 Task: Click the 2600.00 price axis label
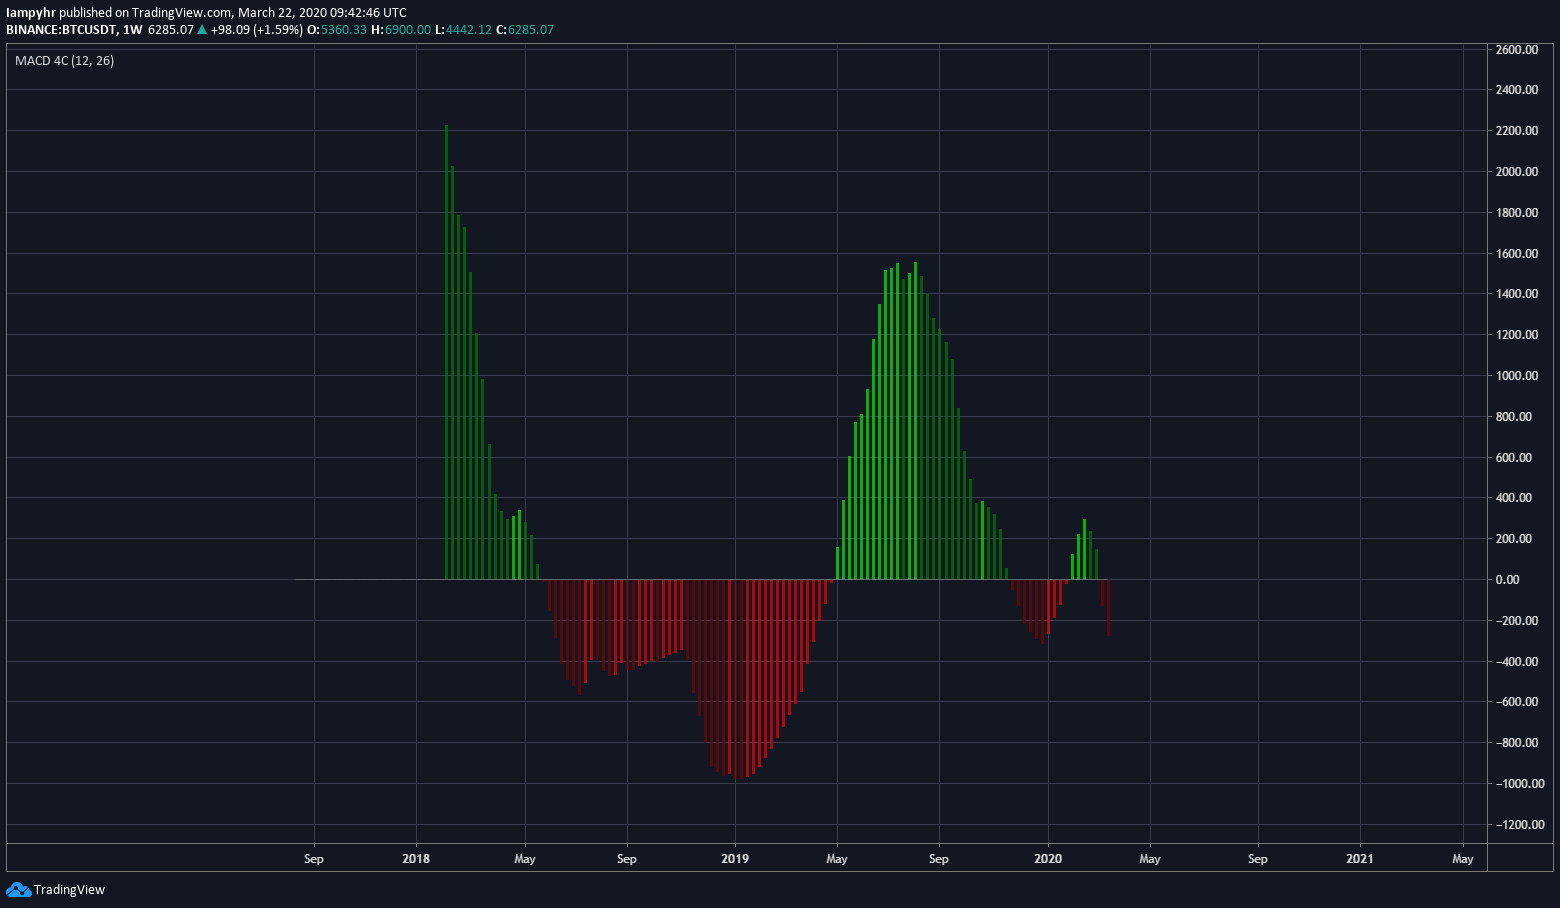pyautogui.click(x=1517, y=49)
